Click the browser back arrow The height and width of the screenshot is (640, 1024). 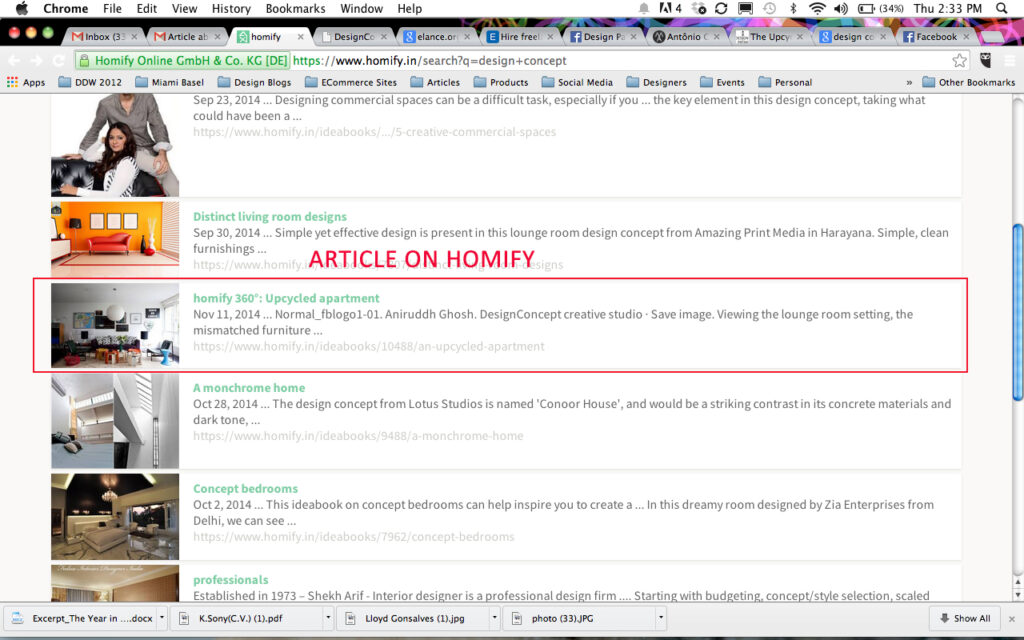click(x=14, y=60)
